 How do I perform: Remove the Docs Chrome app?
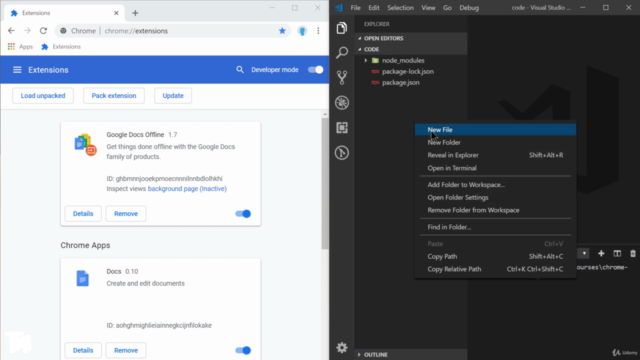point(126,350)
